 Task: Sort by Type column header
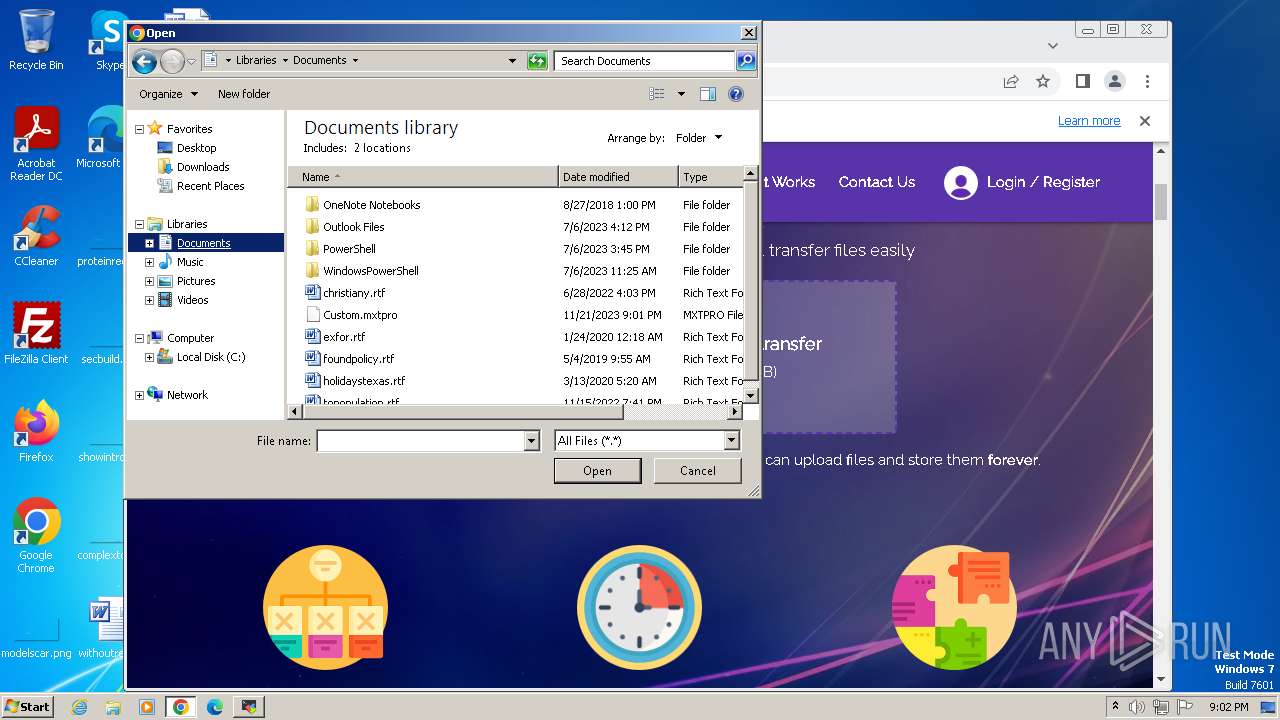[x=711, y=177]
